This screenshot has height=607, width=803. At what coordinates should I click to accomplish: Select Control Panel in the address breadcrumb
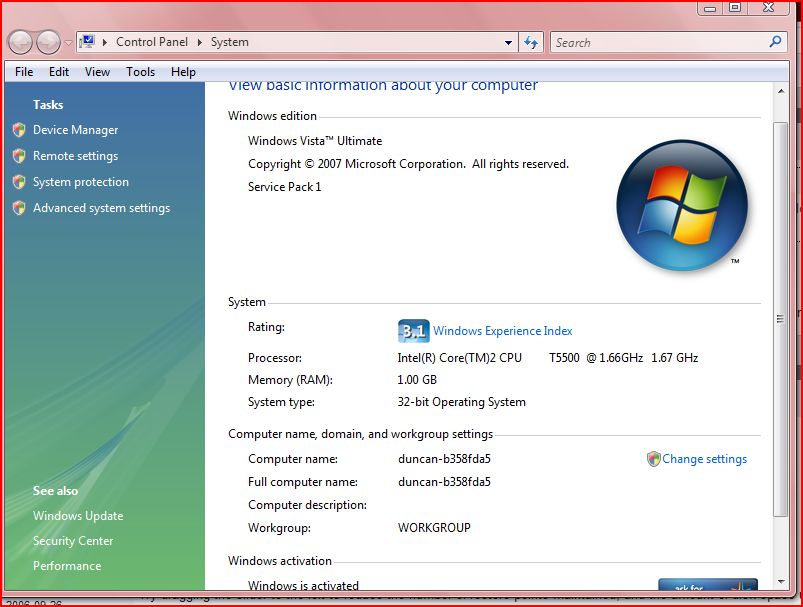(x=152, y=42)
